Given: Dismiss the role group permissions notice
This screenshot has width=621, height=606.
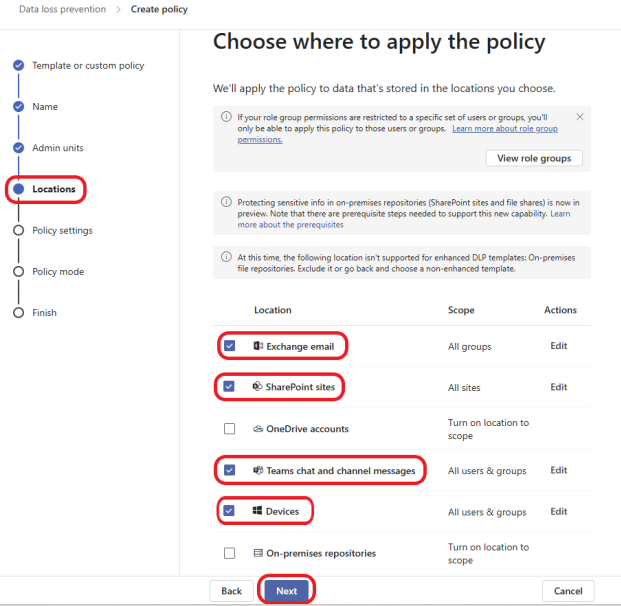Looking at the screenshot, I should 579,117.
